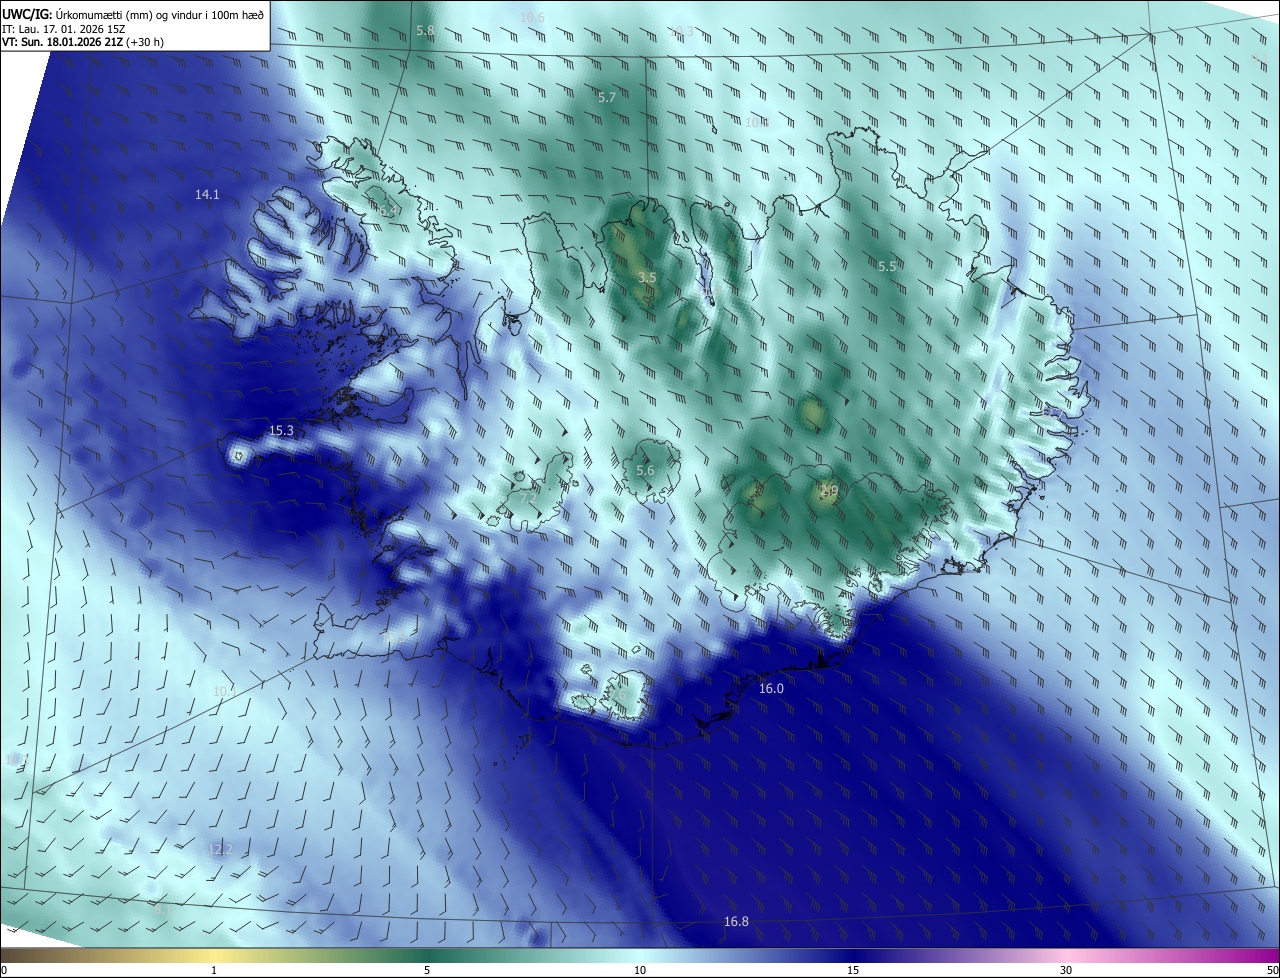Click the 15 label on the color scale
Screen dimensions: 1280x978
[853, 971]
